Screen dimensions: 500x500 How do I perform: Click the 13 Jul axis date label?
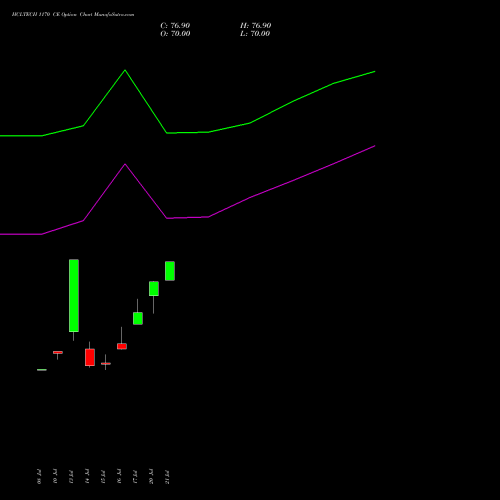[x=71, y=477]
